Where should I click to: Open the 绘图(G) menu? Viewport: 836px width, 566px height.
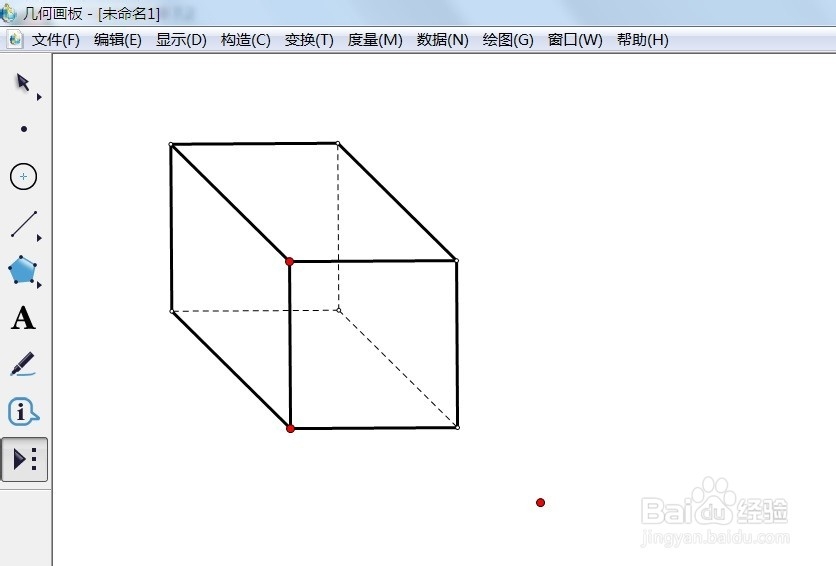coord(508,40)
